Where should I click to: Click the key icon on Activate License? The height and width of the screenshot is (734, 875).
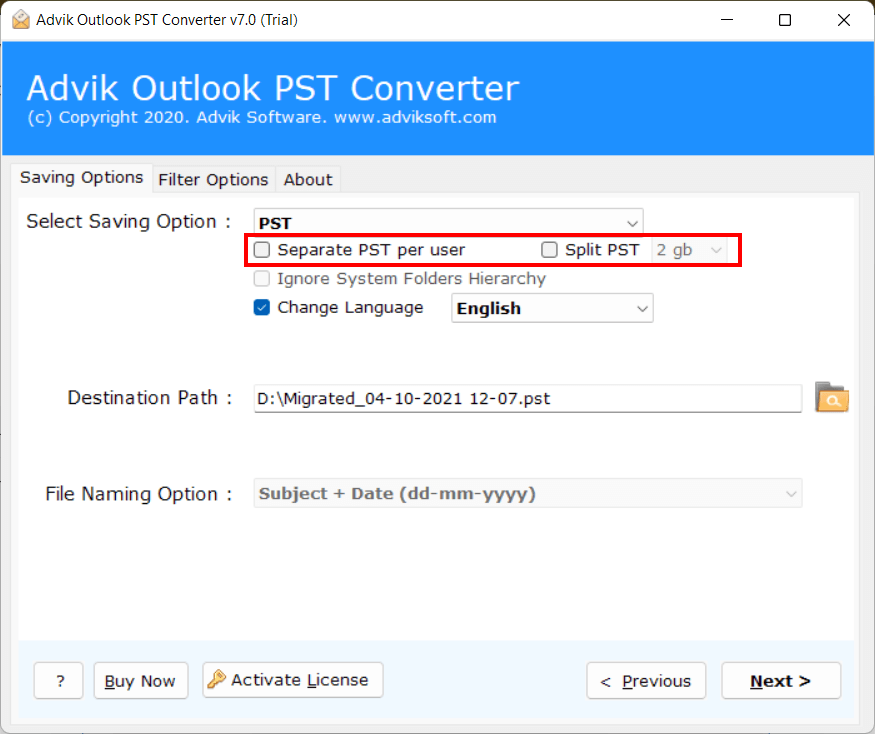217,679
